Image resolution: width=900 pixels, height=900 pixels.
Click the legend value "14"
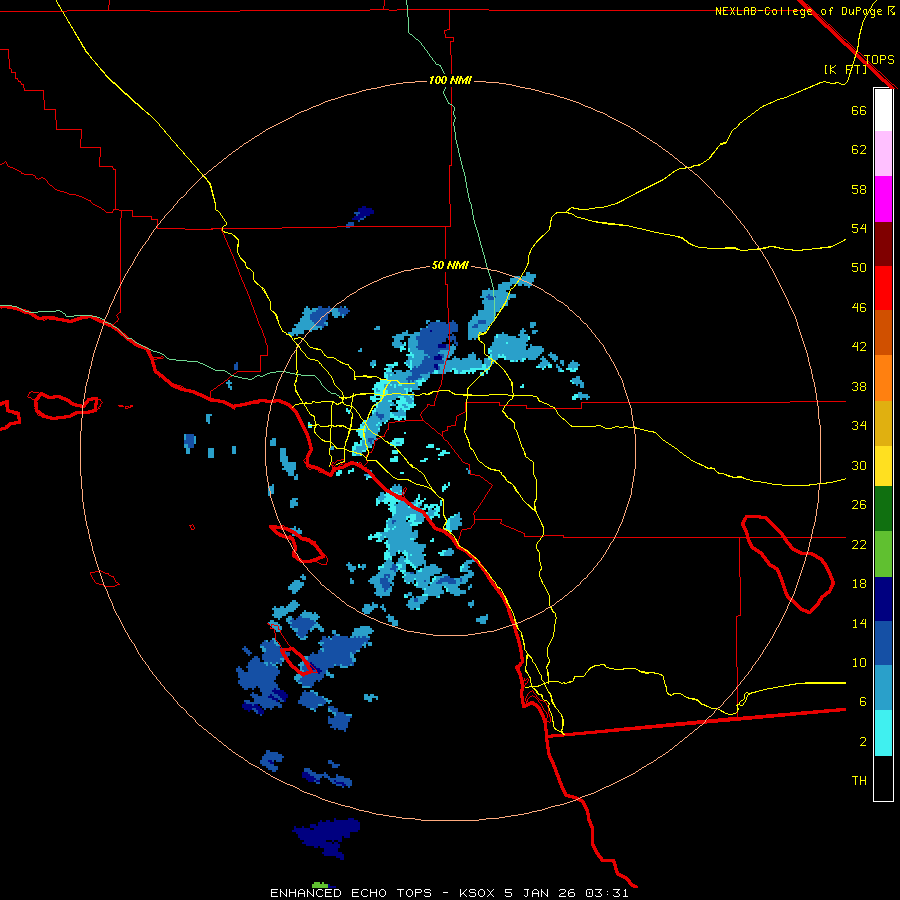pyautogui.click(x=859, y=623)
